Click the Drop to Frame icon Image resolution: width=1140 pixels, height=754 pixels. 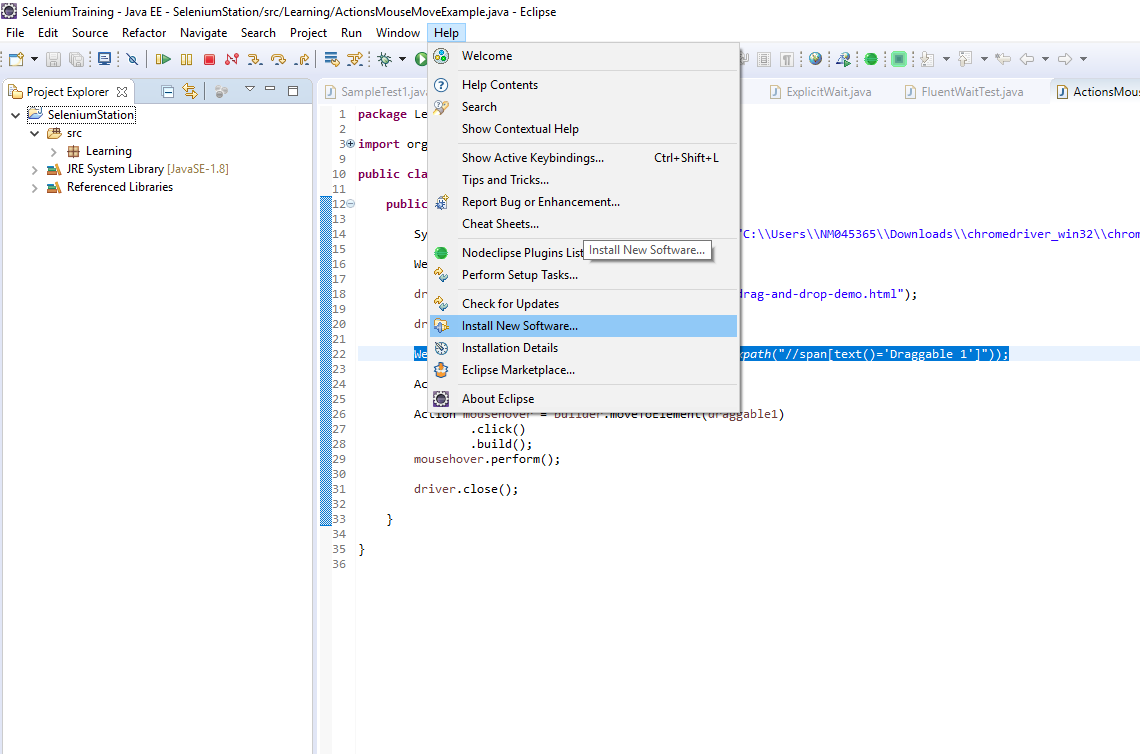click(332, 59)
